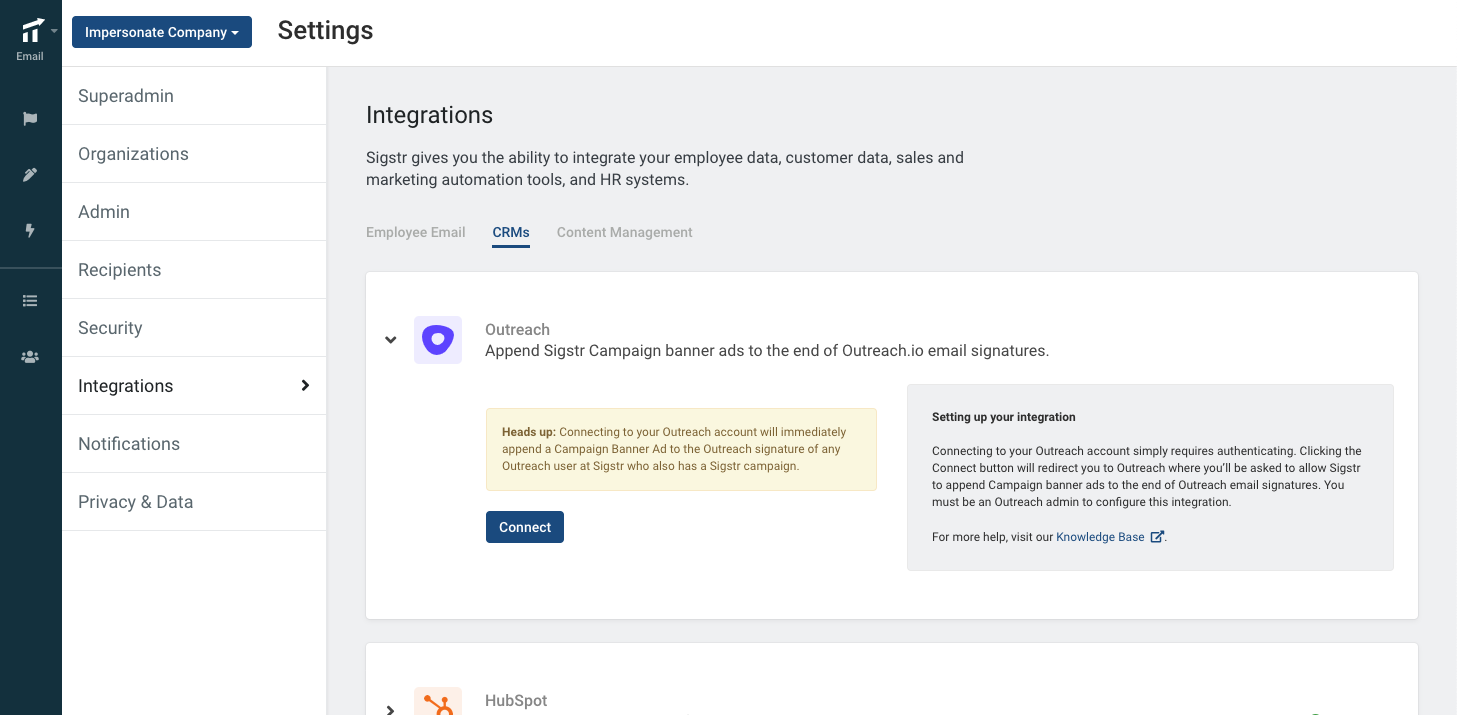Viewport: 1457px width, 715px height.
Task: Switch to Content Management tab
Action: 625,232
